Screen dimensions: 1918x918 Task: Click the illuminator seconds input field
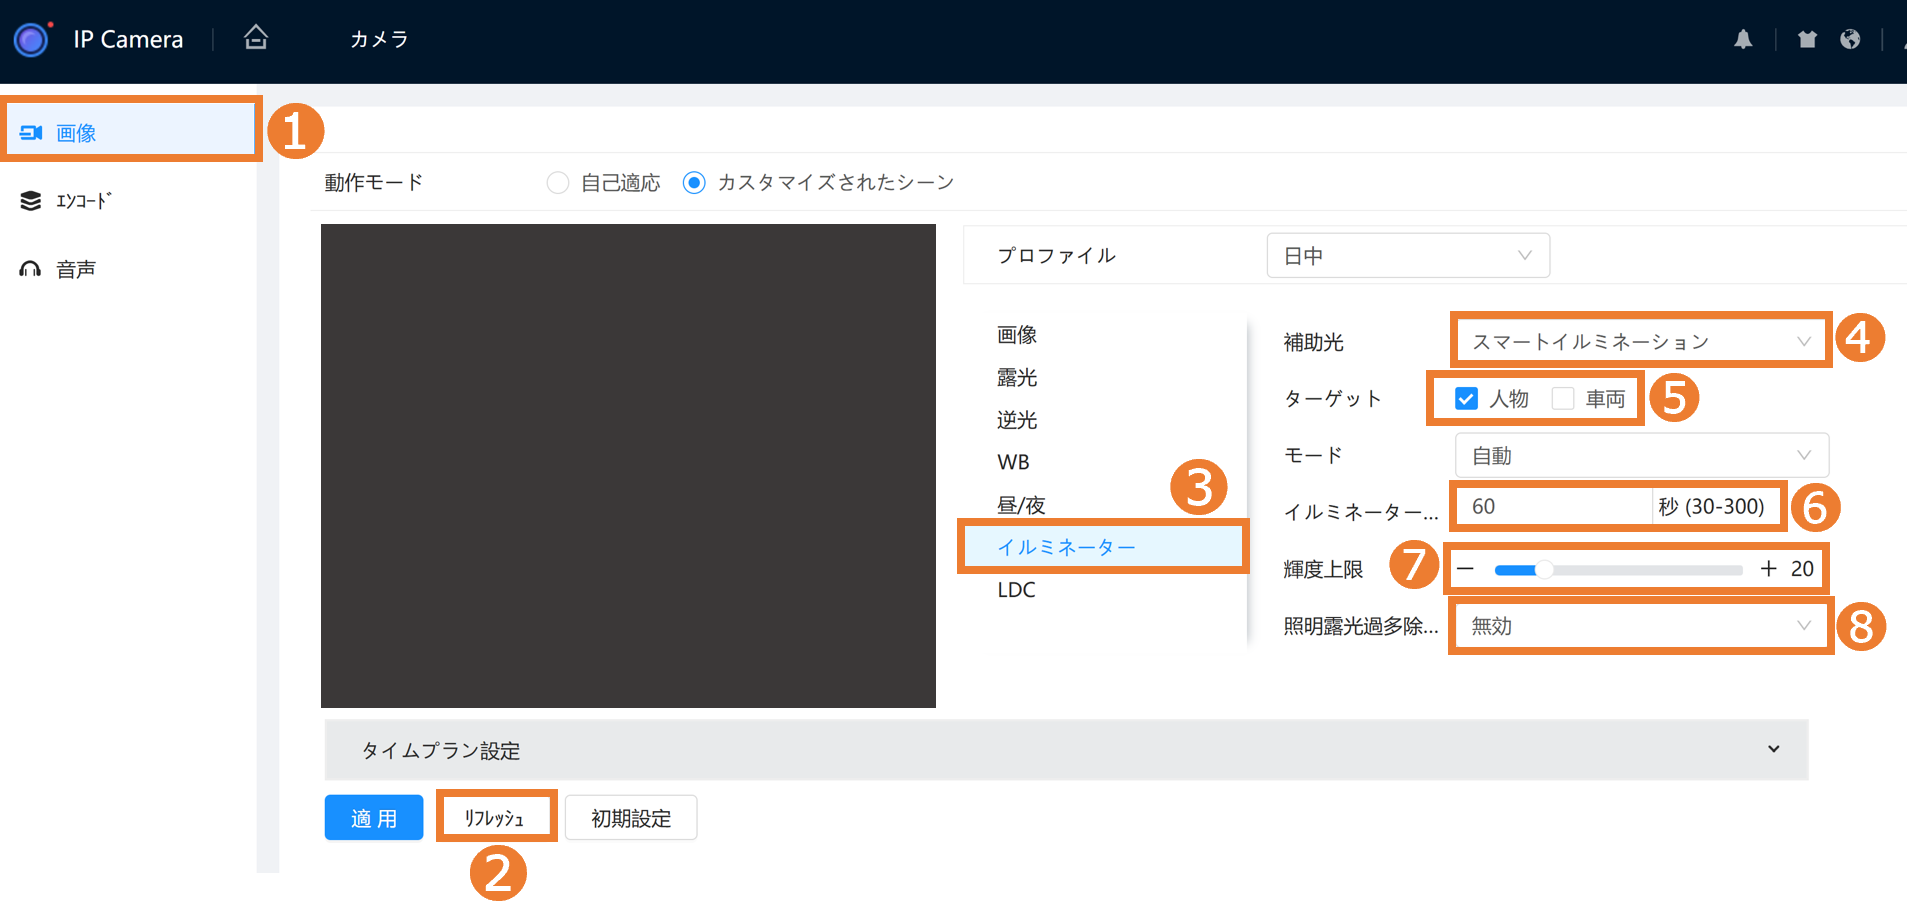1550,507
